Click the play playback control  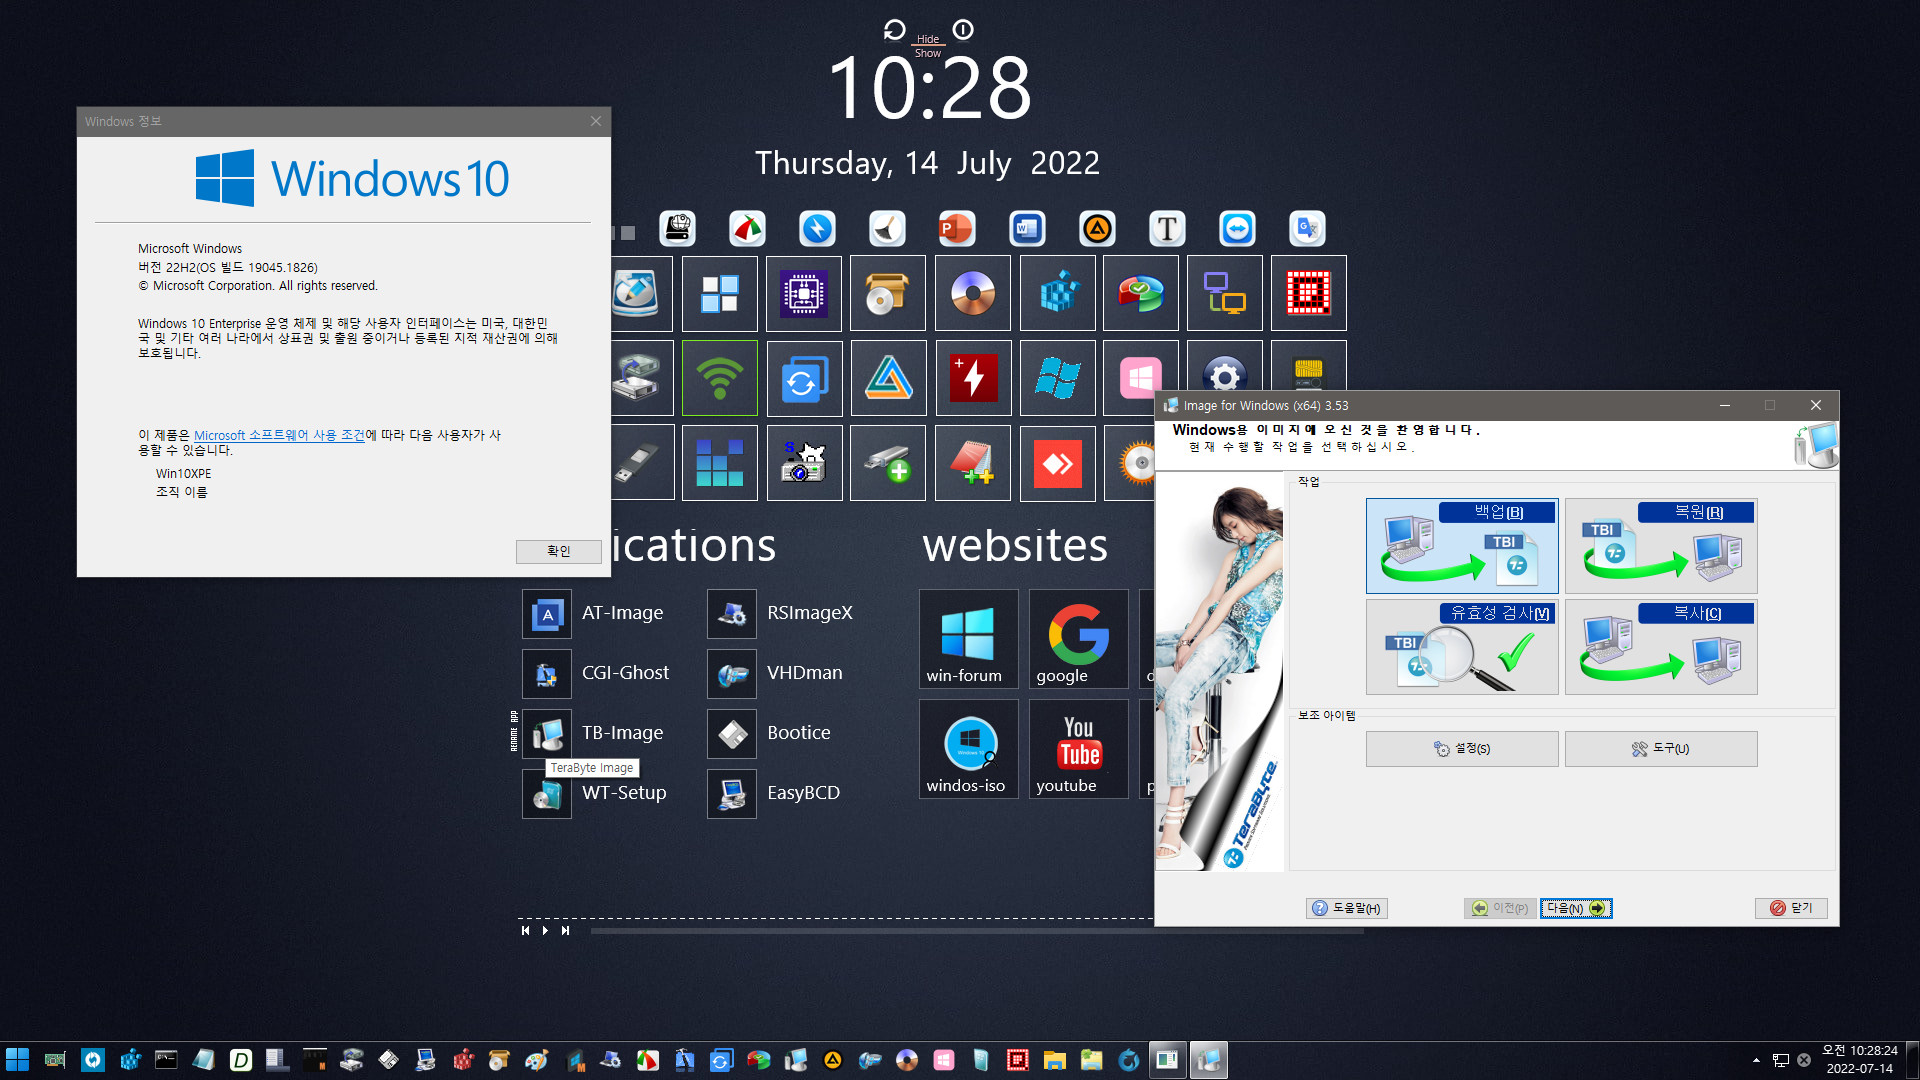pyautogui.click(x=545, y=931)
